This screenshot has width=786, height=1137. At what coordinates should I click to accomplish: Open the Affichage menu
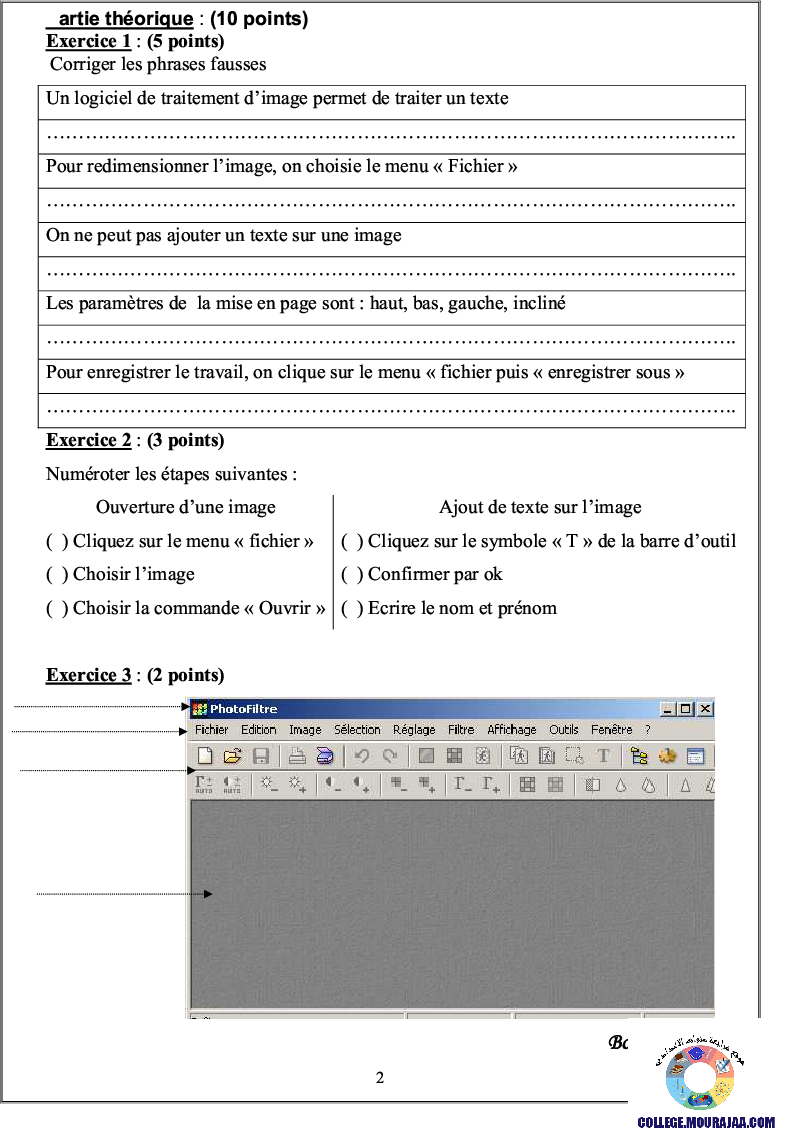pyautogui.click(x=512, y=730)
